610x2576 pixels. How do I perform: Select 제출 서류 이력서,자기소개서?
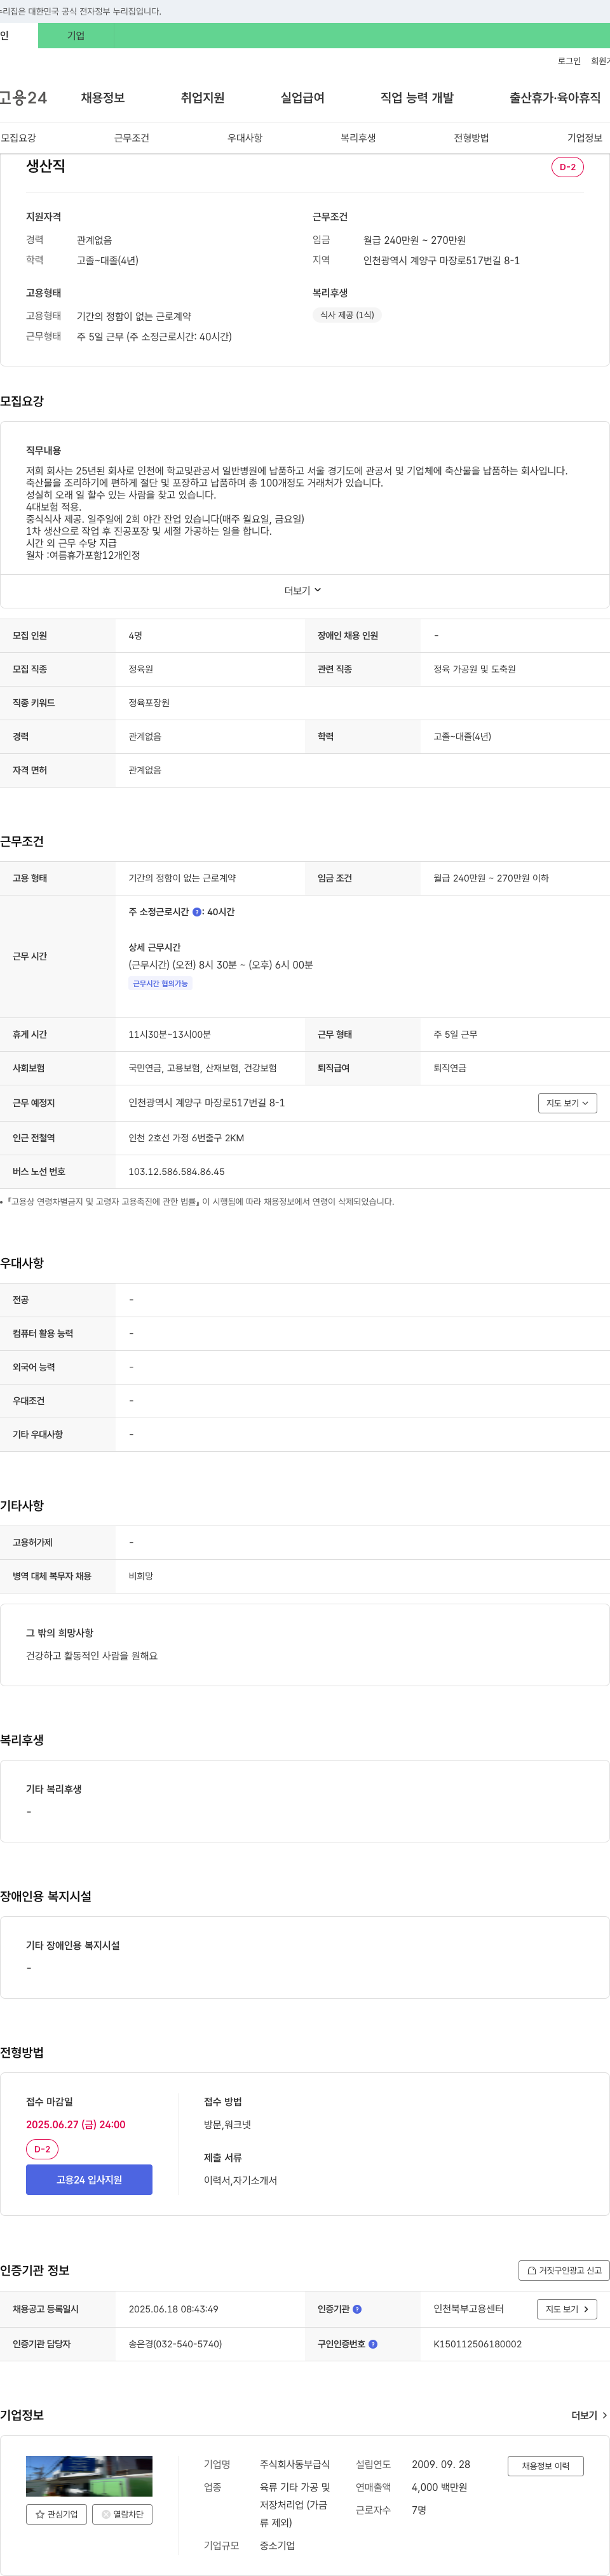[240, 2180]
